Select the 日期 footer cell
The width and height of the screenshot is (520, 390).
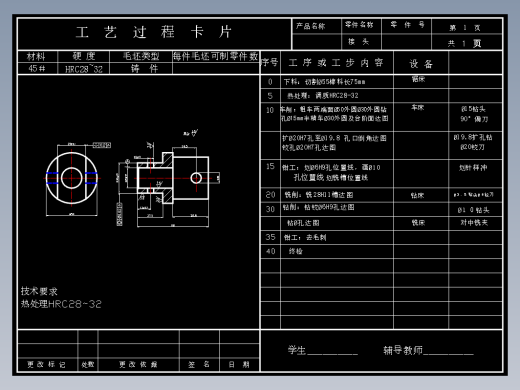click(x=239, y=364)
